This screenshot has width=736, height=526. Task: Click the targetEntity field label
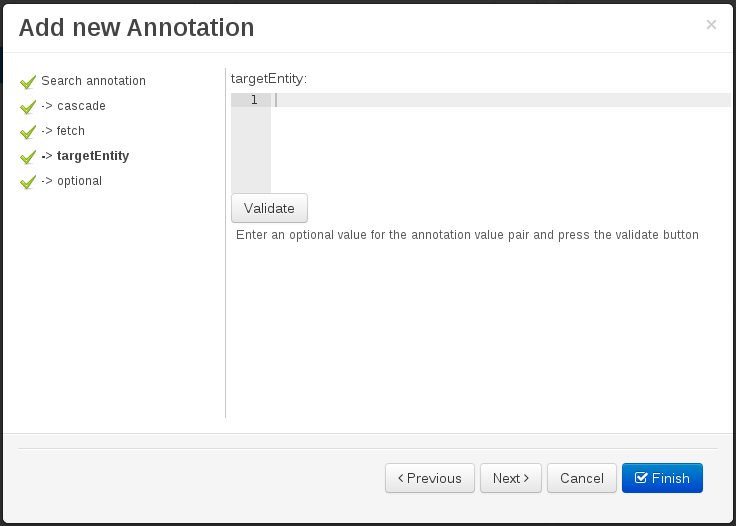click(x=269, y=78)
